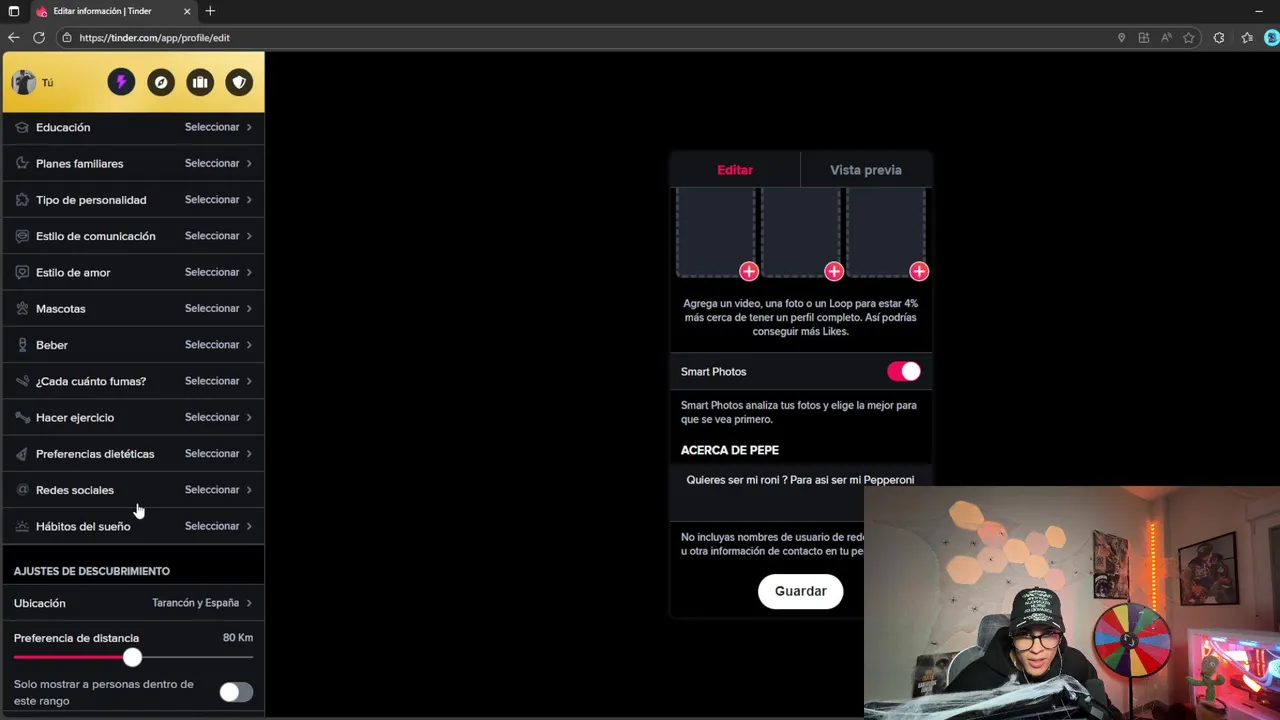Open the Explore compass icon
The image size is (1280, 720).
161,82
